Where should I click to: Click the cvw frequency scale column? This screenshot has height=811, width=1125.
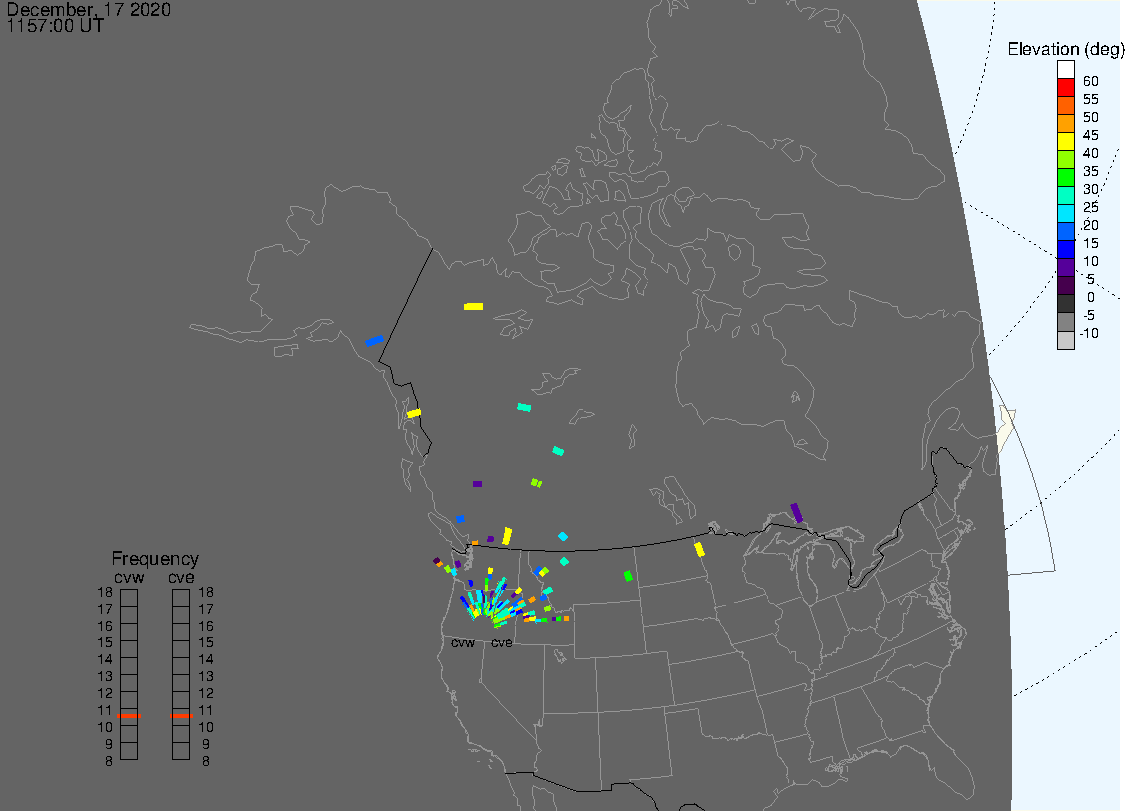(x=129, y=675)
